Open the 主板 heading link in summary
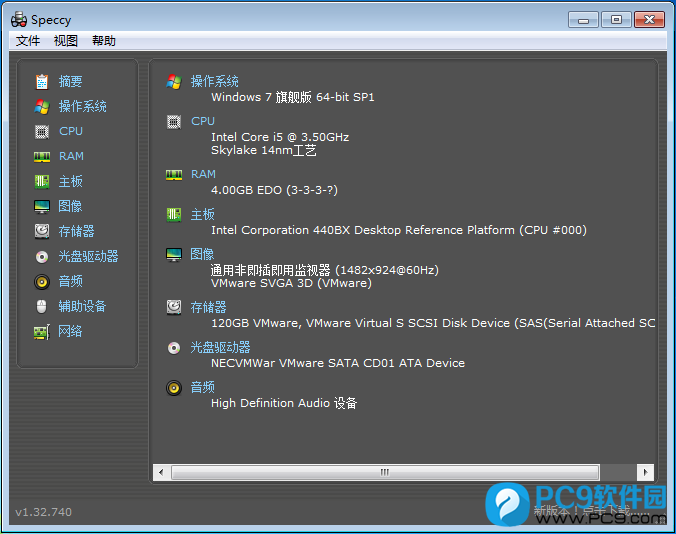This screenshot has width=676, height=534. click(202, 215)
